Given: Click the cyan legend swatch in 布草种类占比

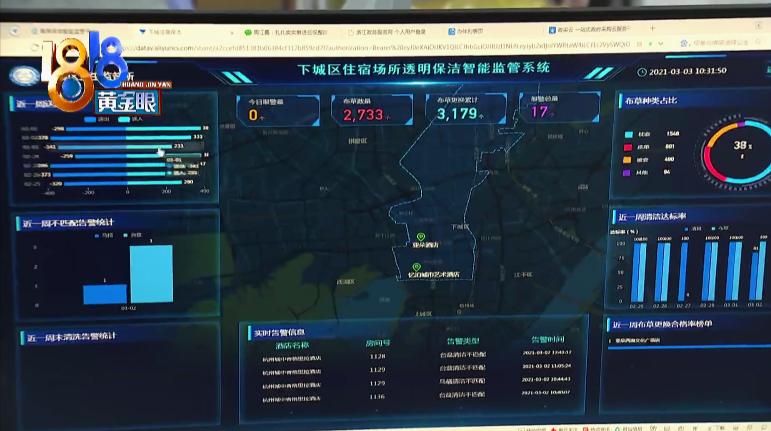Looking at the screenshot, I should pos(628,135).
